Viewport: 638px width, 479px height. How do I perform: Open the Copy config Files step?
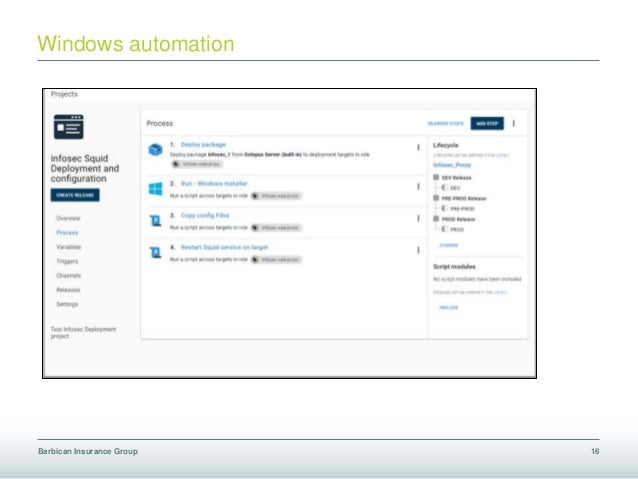click(205, 215)
